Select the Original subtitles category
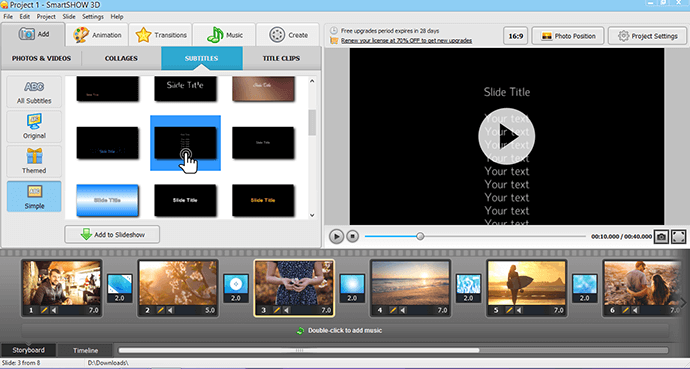This screenshot has width=690, height=369. (x=34, y=127)
